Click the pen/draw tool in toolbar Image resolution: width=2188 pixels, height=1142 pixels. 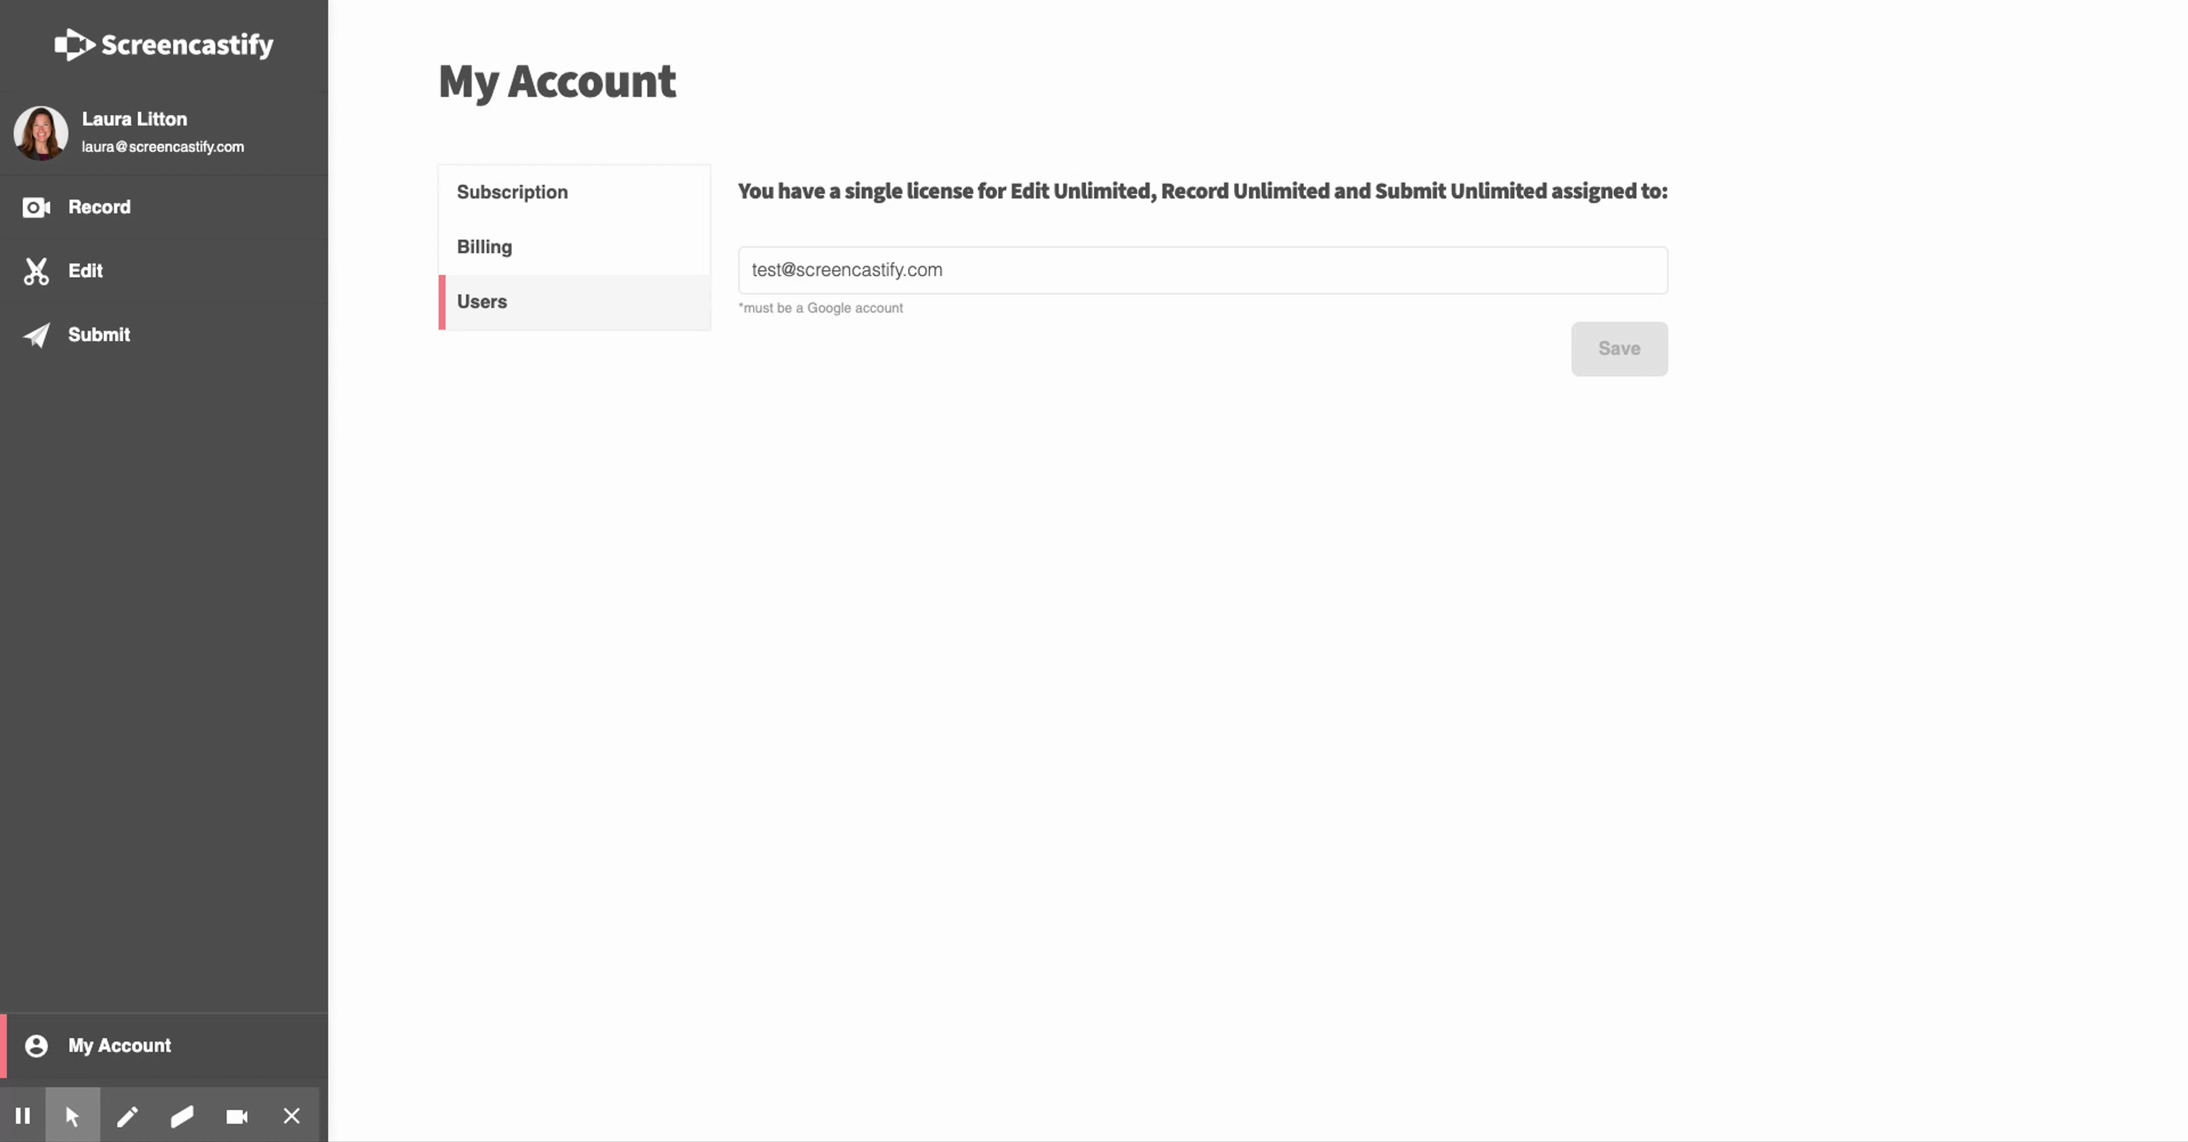pyautogui.click(x=127, y=1116)
